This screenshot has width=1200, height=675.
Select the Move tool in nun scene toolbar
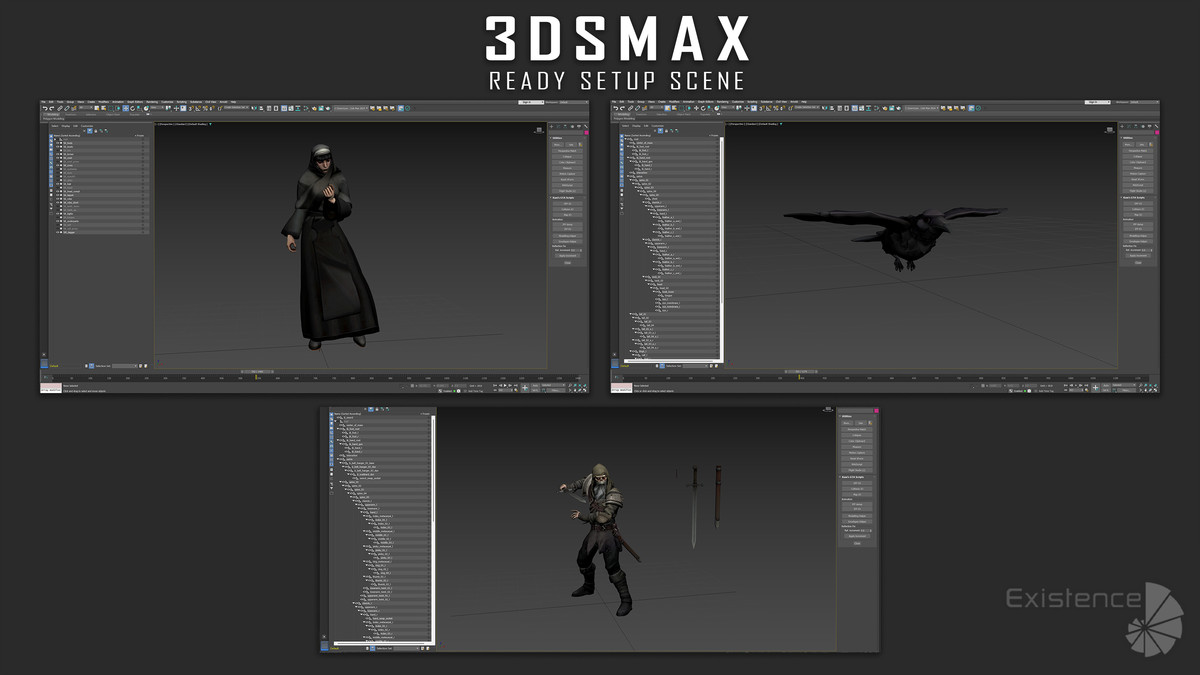coord(127,108)
